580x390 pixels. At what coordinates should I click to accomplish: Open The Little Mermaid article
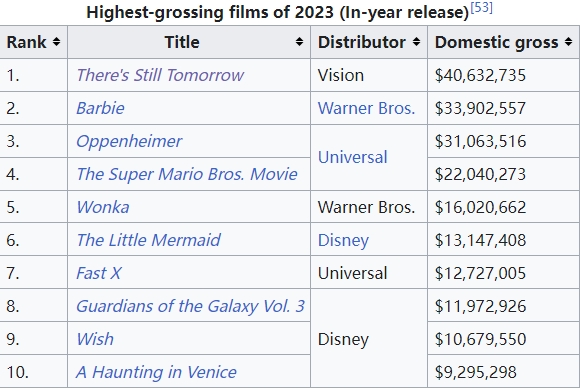point(148,240)
